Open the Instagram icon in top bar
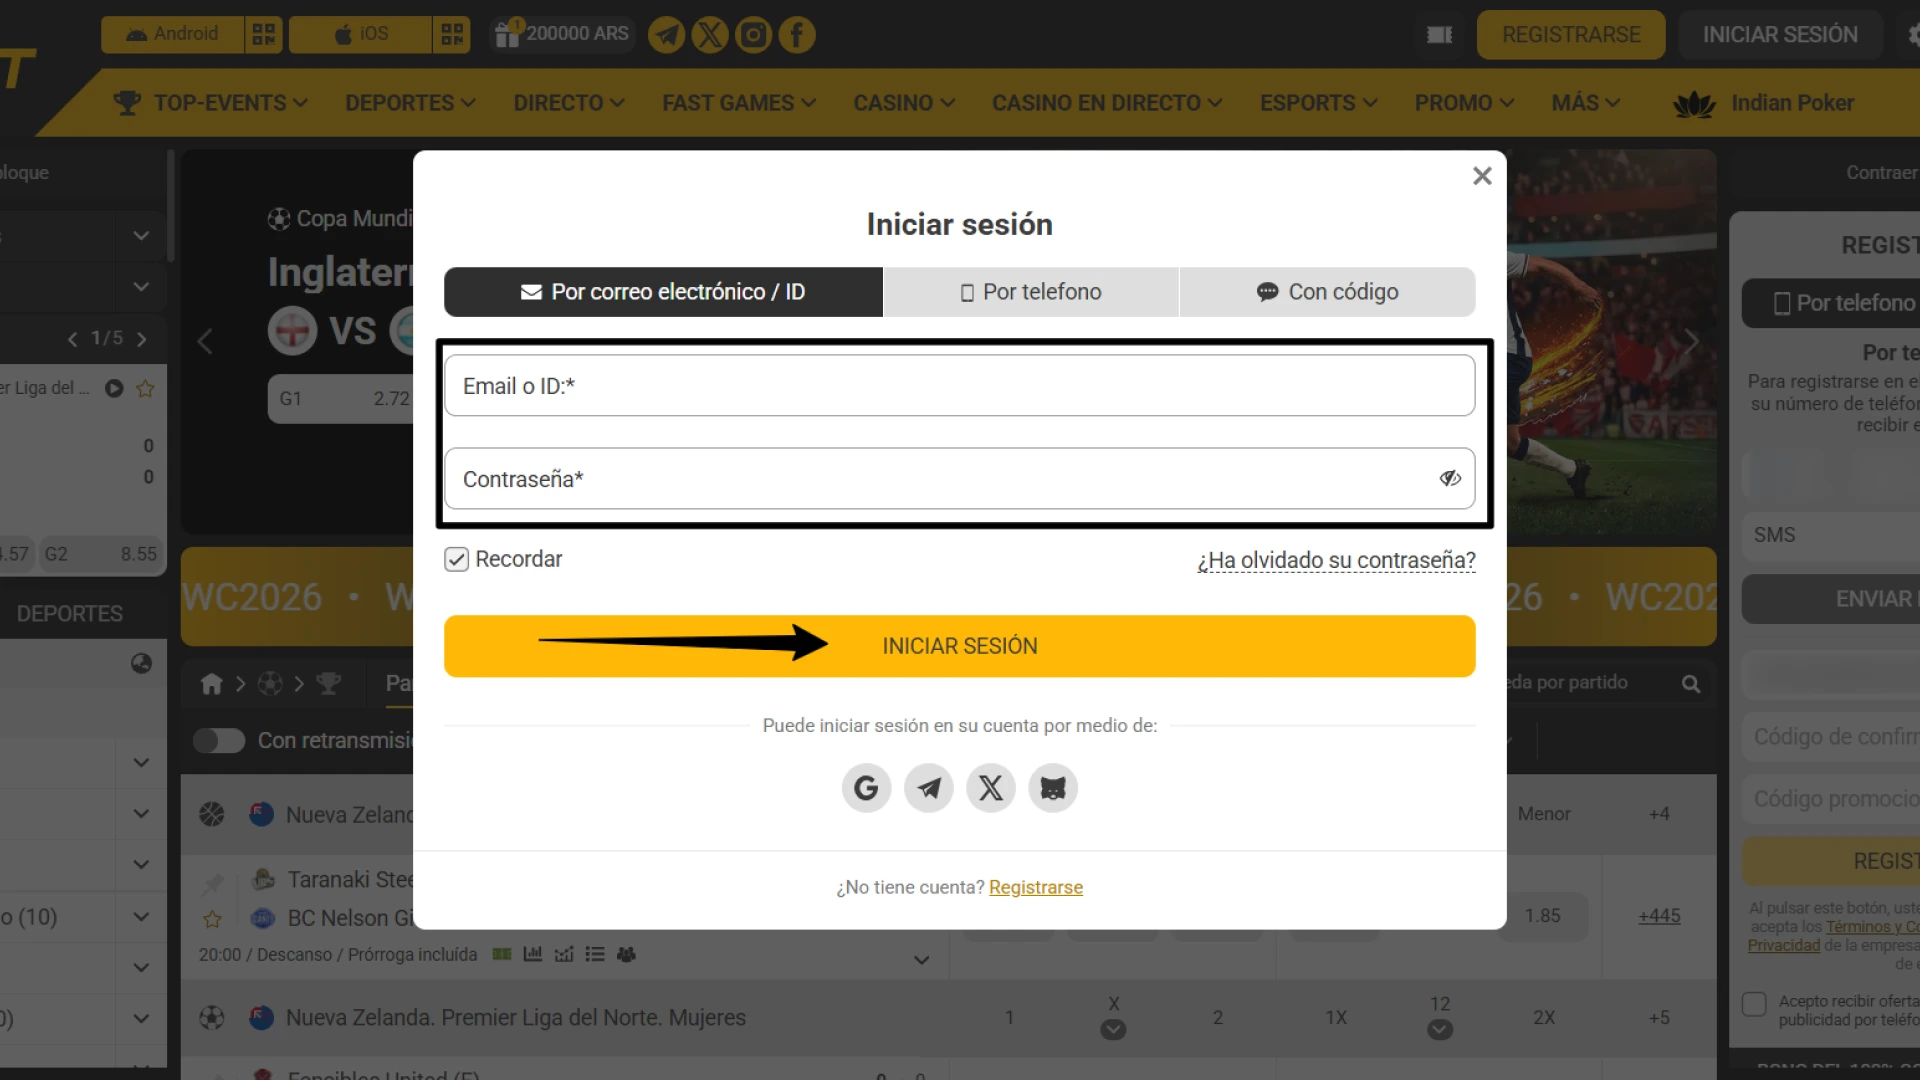The height and width of the screenshot is (1080, 1920). coord(753,35)
